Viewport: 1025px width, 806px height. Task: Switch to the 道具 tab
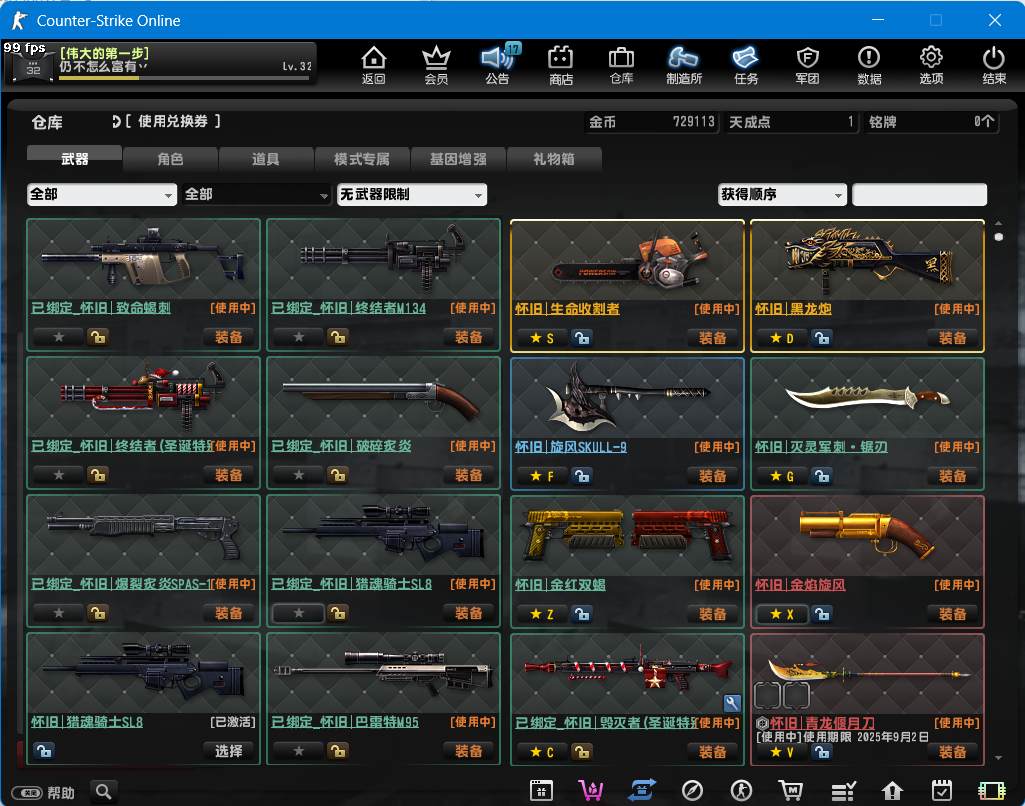(266, 159)
